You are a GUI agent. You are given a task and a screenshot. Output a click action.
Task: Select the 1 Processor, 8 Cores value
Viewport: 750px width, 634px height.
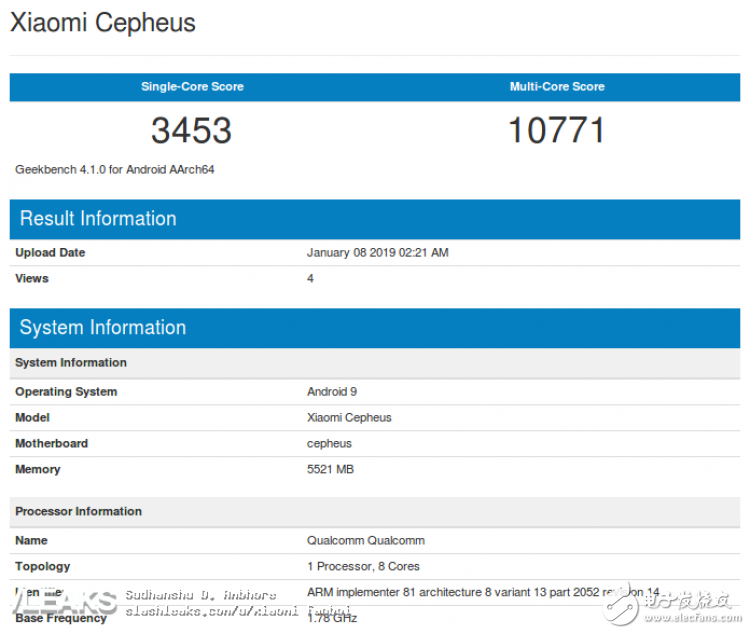click(364, 567)
